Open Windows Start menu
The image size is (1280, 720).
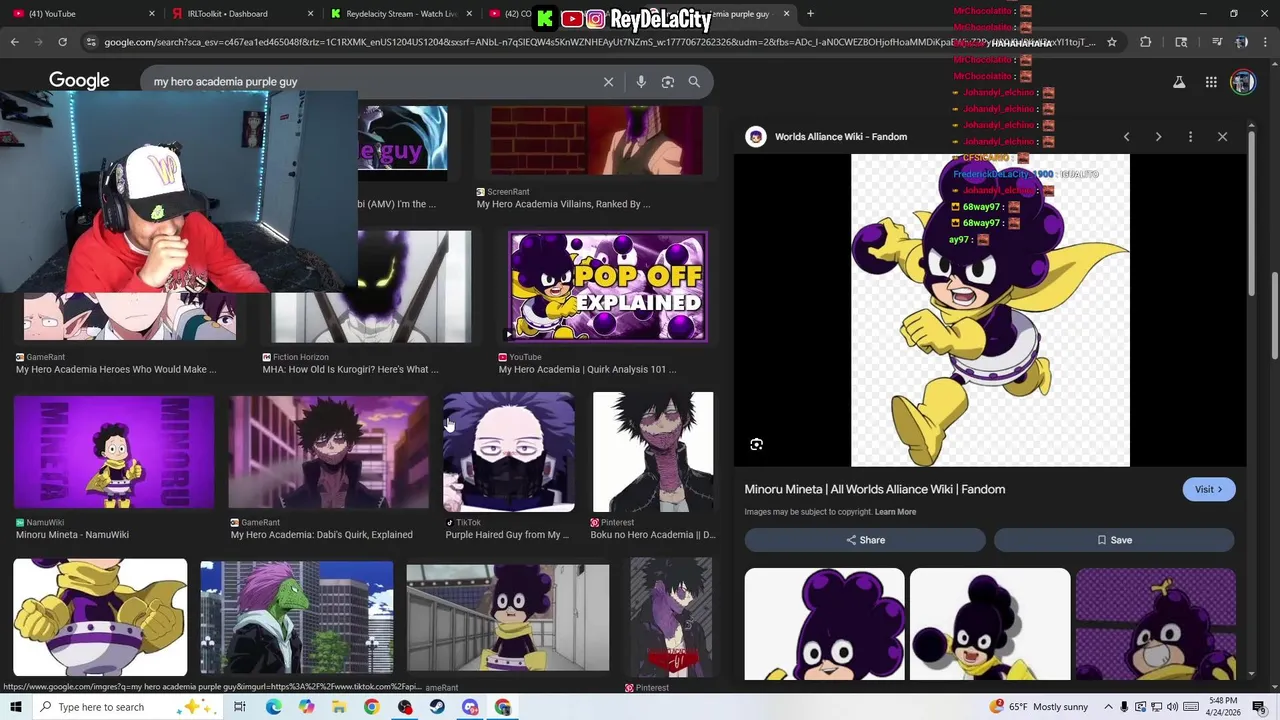point(16,707)
